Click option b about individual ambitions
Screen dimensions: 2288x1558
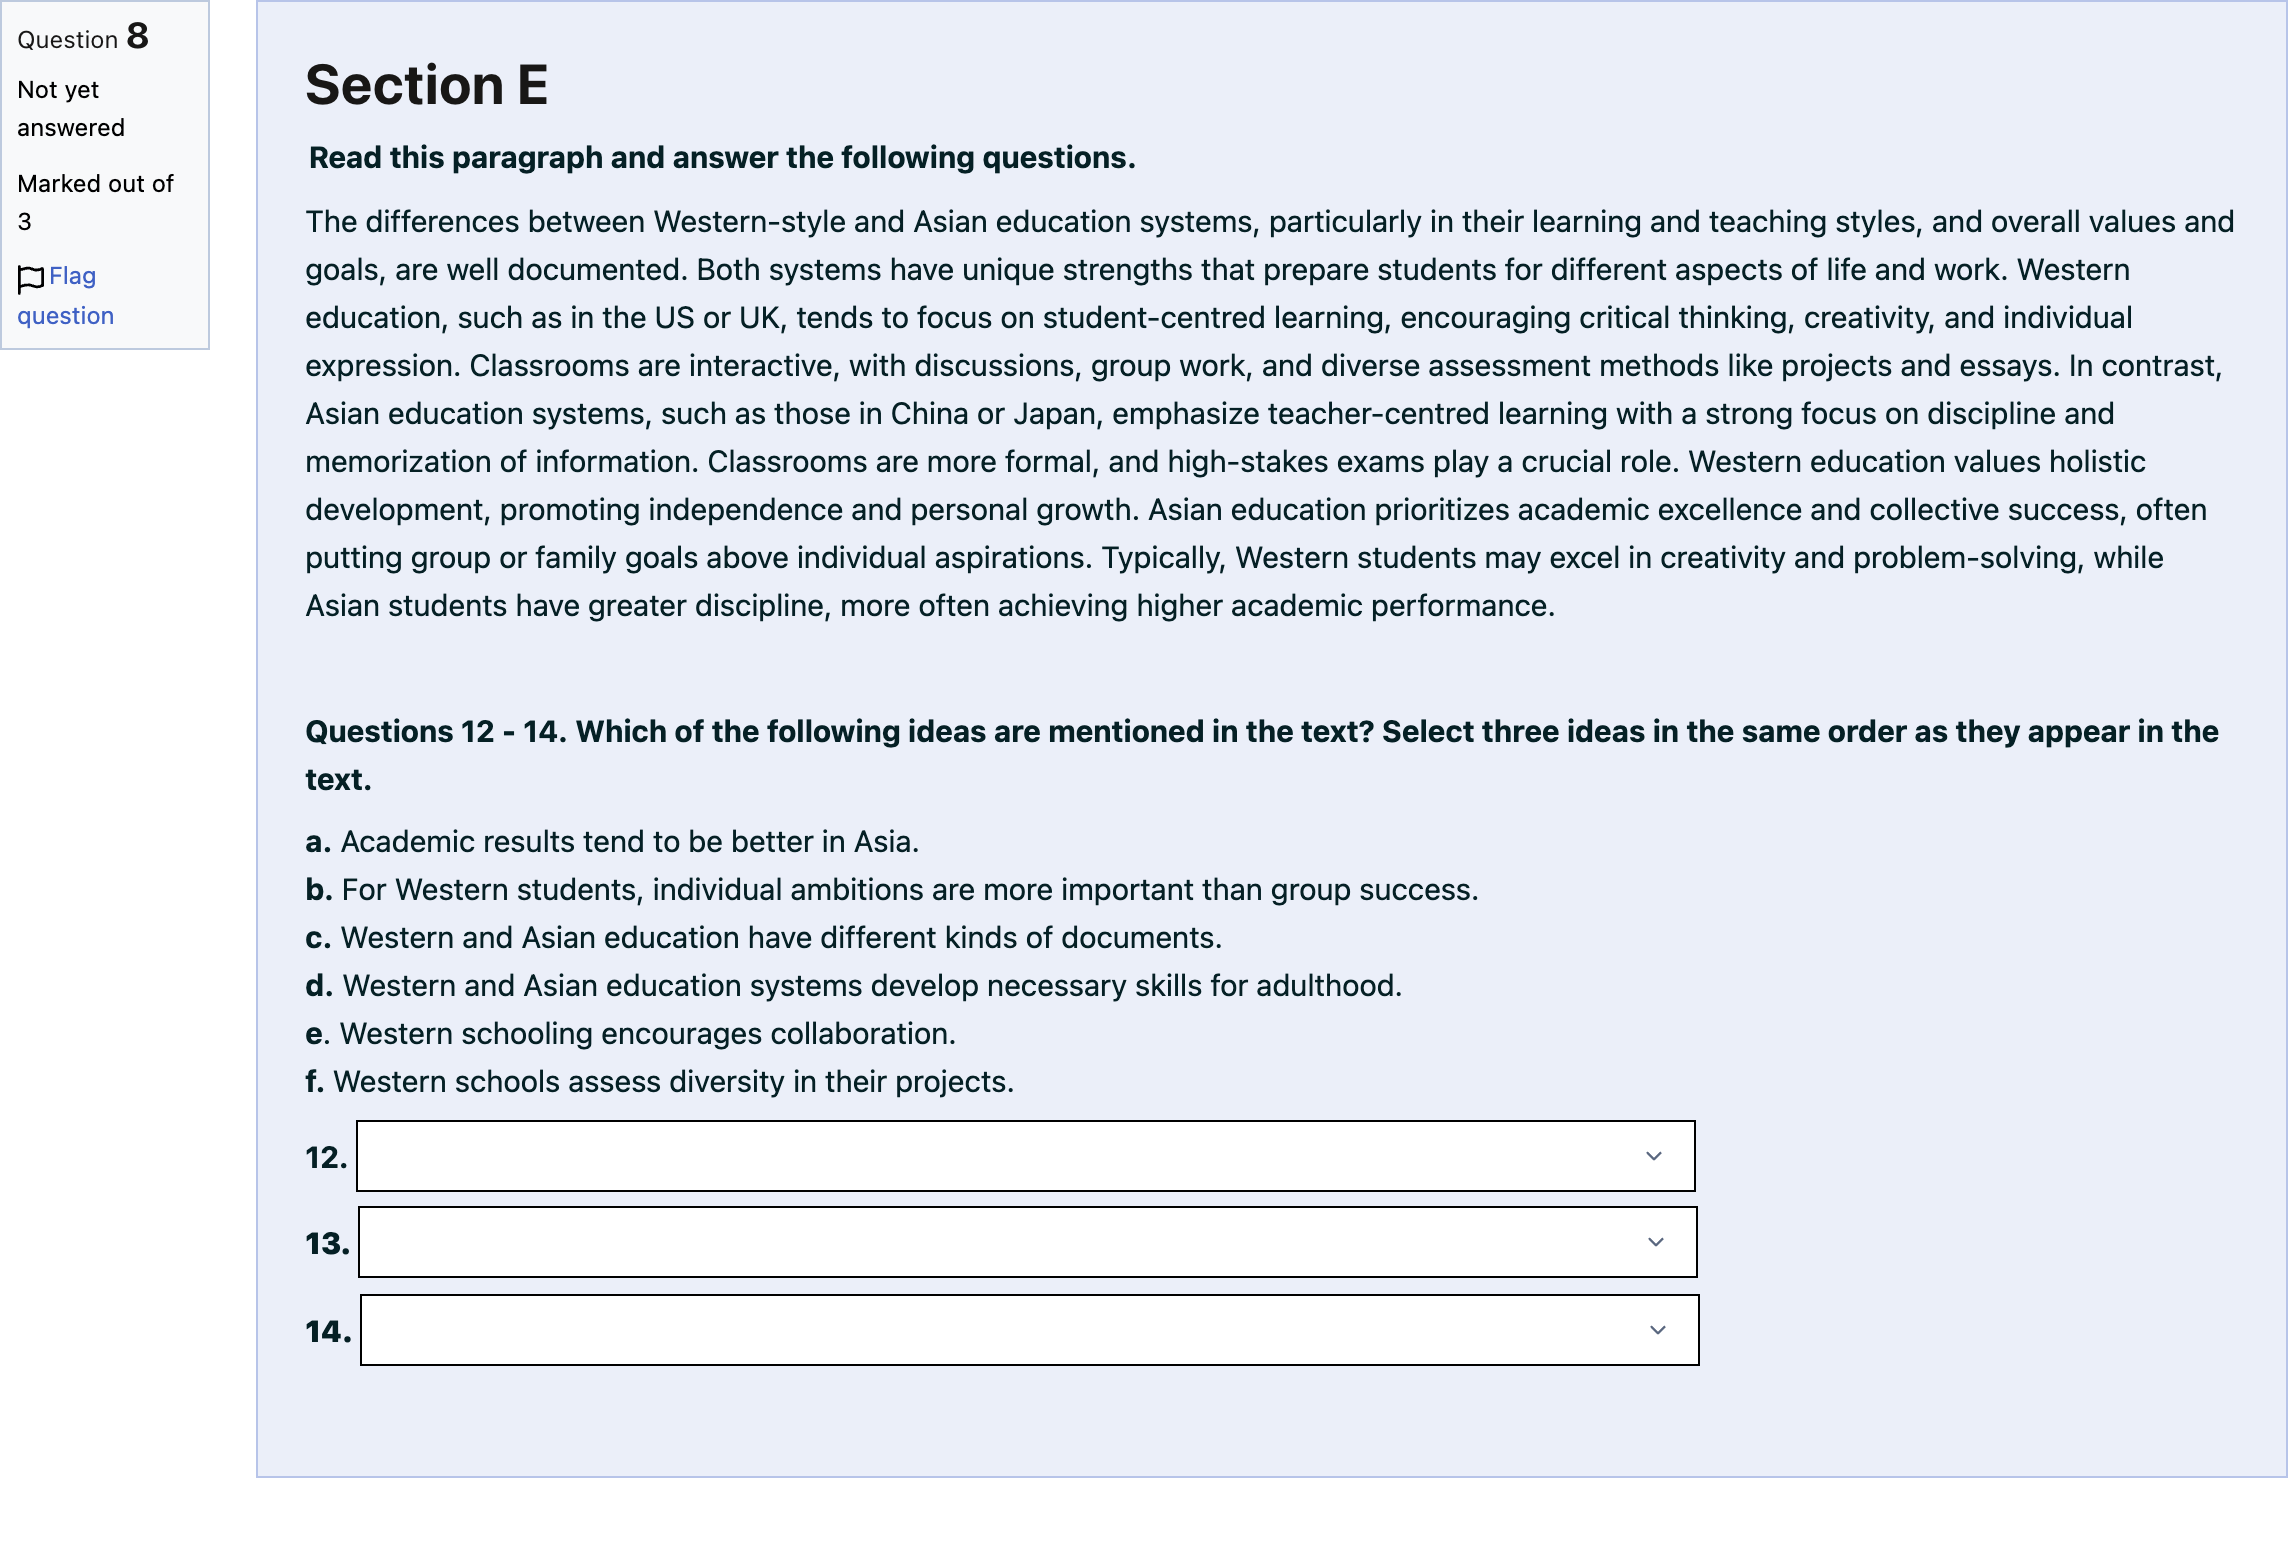pyautogui.click(x=892, y=890)
